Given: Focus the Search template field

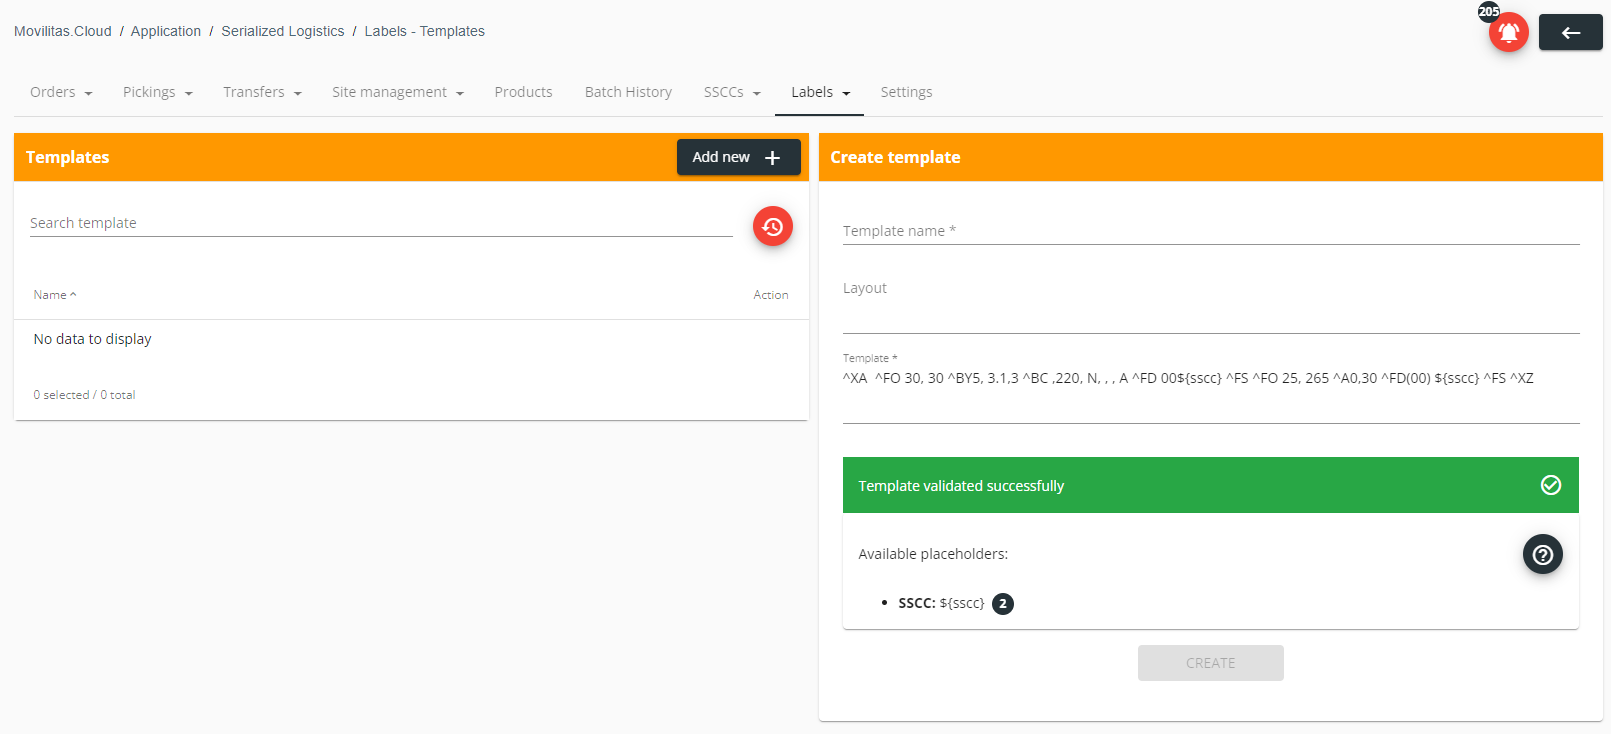Looking at the screenshot, I should (x=381, y=223).
